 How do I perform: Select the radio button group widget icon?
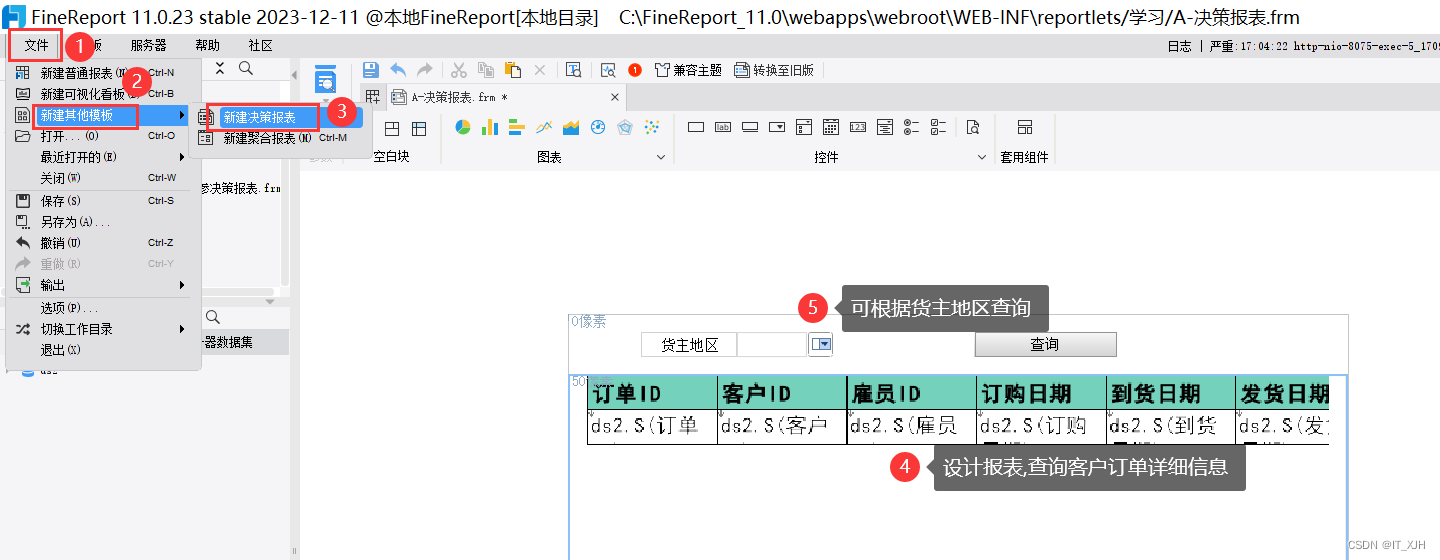point(911,127)
